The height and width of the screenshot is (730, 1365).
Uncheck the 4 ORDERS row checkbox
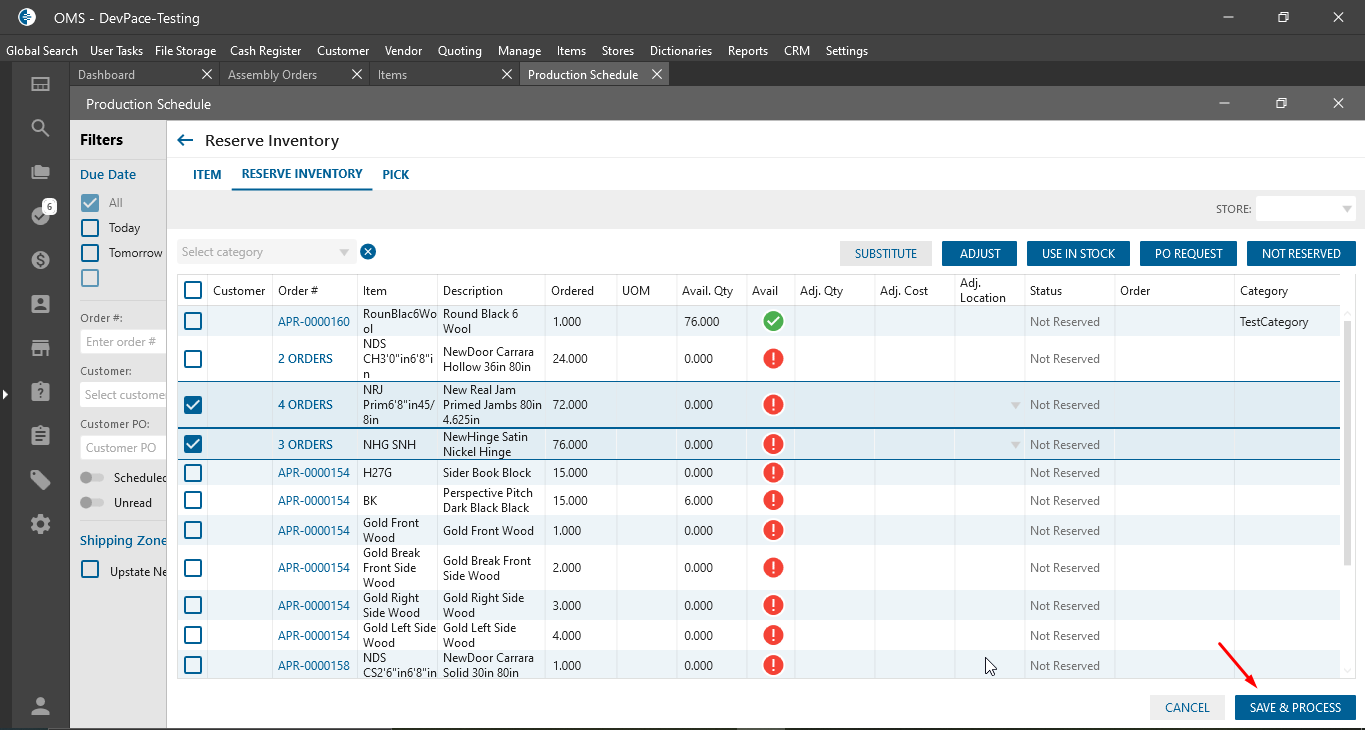(x=193, y=405)
